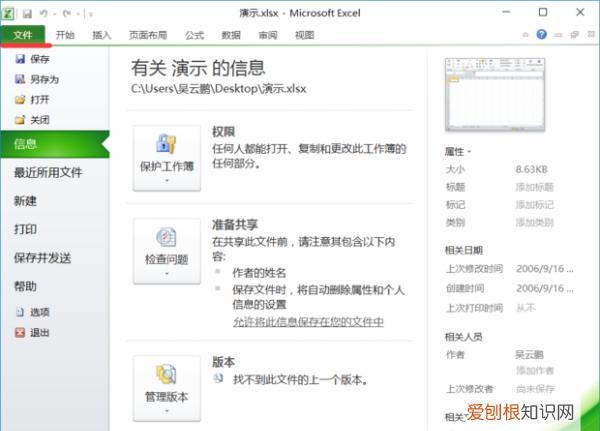
Task: Click the Excel application icon in title bar
Action: point(8,14)
